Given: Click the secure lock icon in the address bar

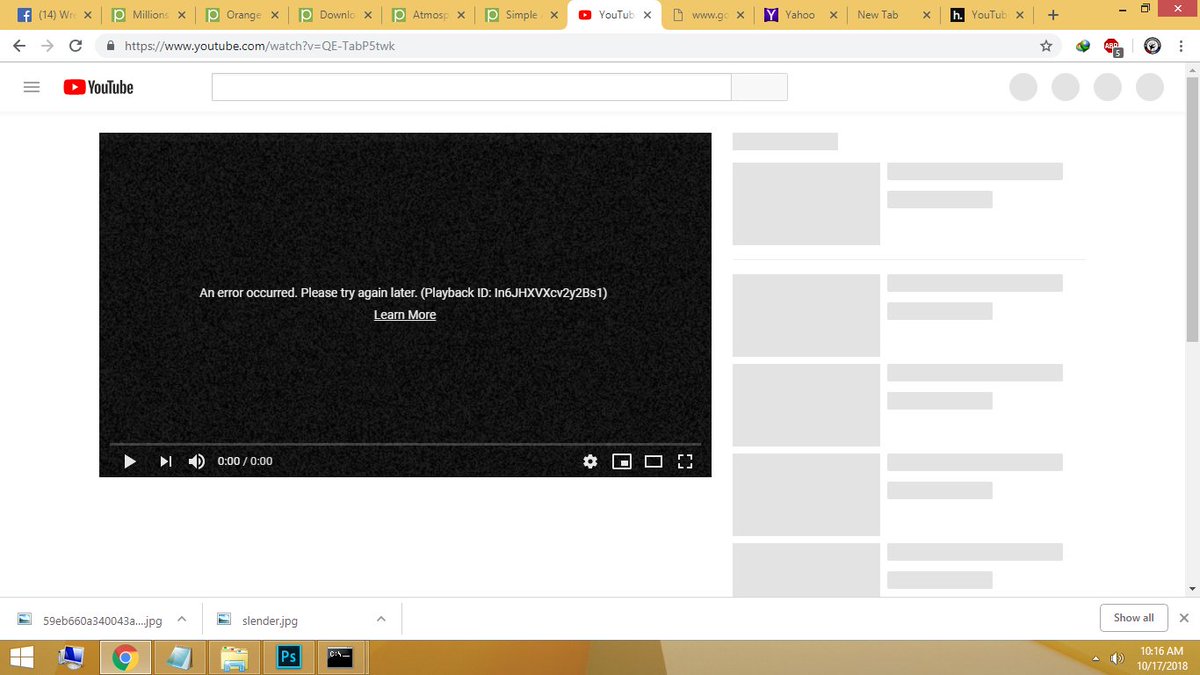Looking at the screenshot, I should point(111,46).
